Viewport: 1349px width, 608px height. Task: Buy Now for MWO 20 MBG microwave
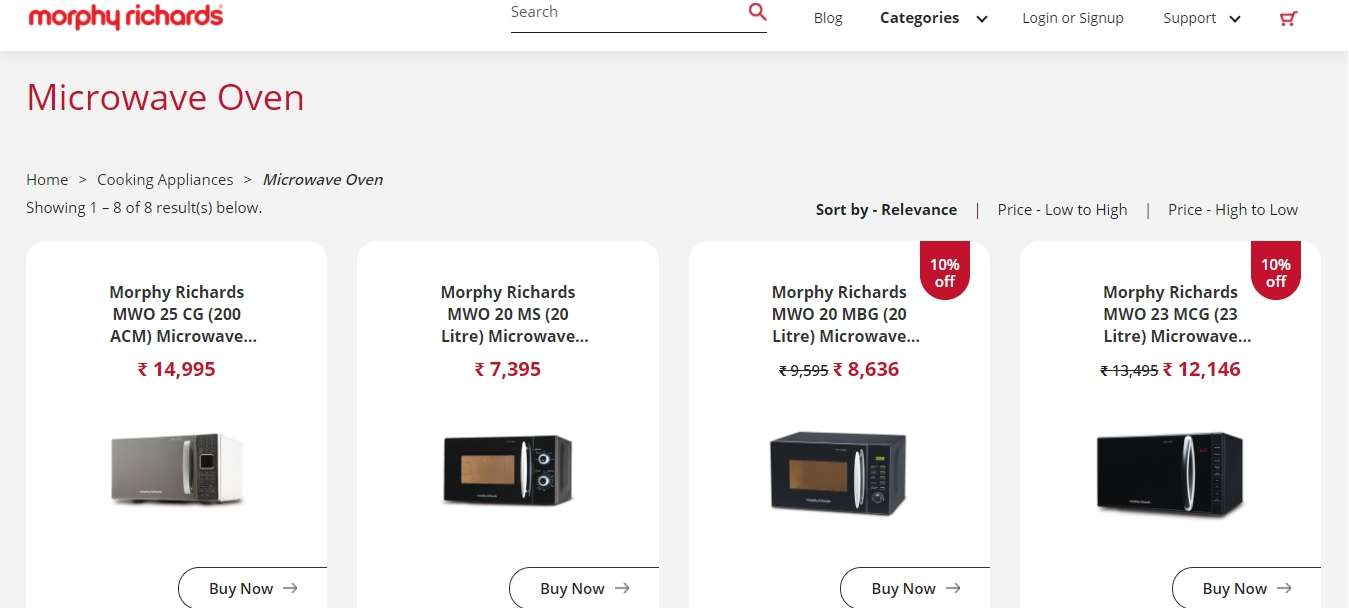915,588
